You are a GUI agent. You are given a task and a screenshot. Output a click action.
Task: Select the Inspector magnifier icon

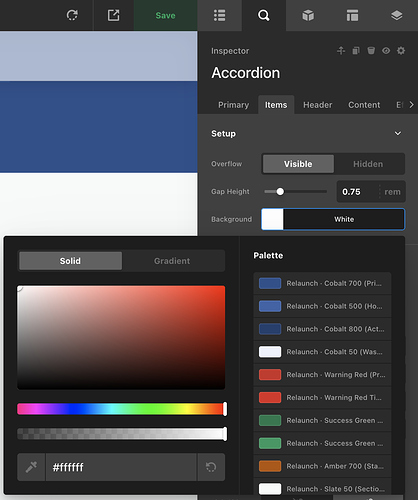click(x=264, y=15)
